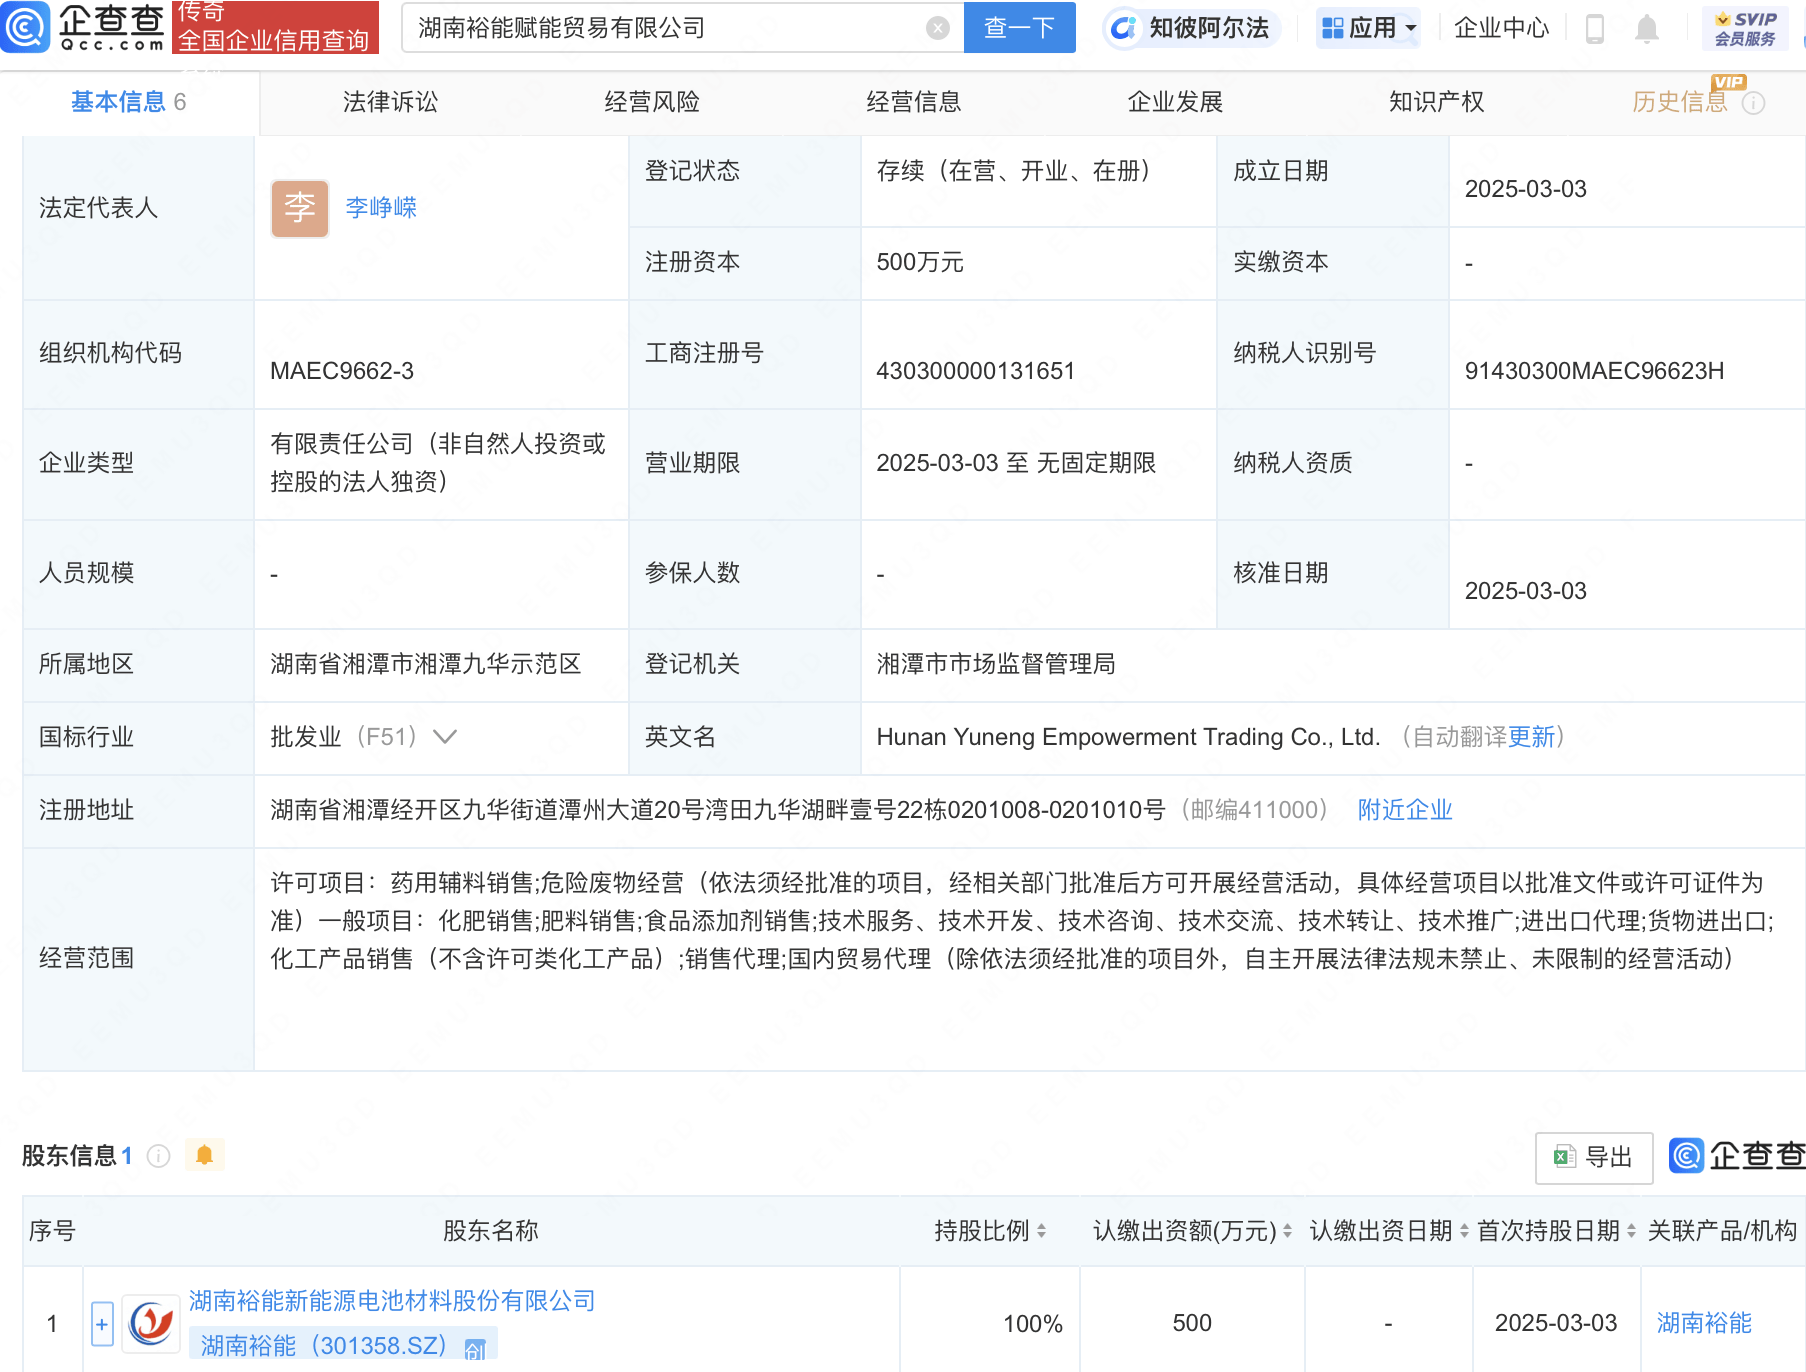Click 2025-03-03 至 无固定期限 text
The image size is (1806, 1372).
[1016, 463]
